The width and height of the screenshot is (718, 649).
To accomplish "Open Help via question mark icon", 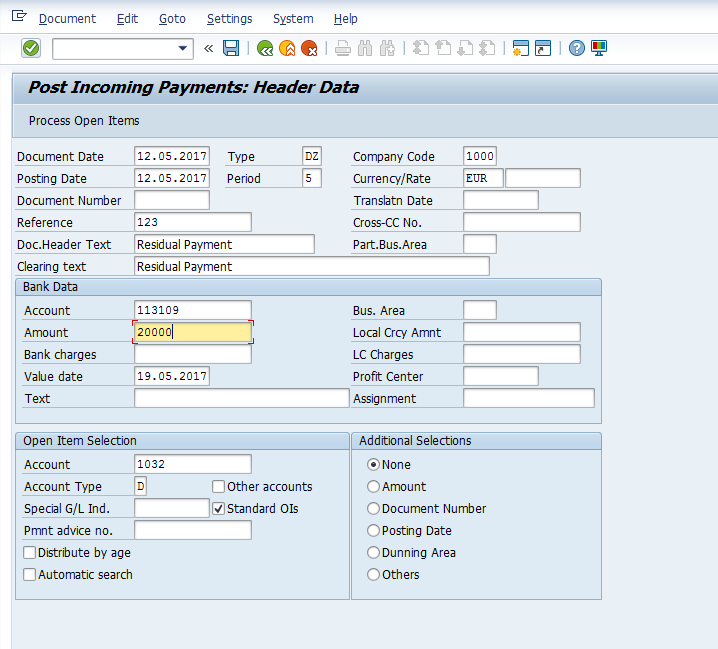I will pyautogui.click(x=577, y=48).
